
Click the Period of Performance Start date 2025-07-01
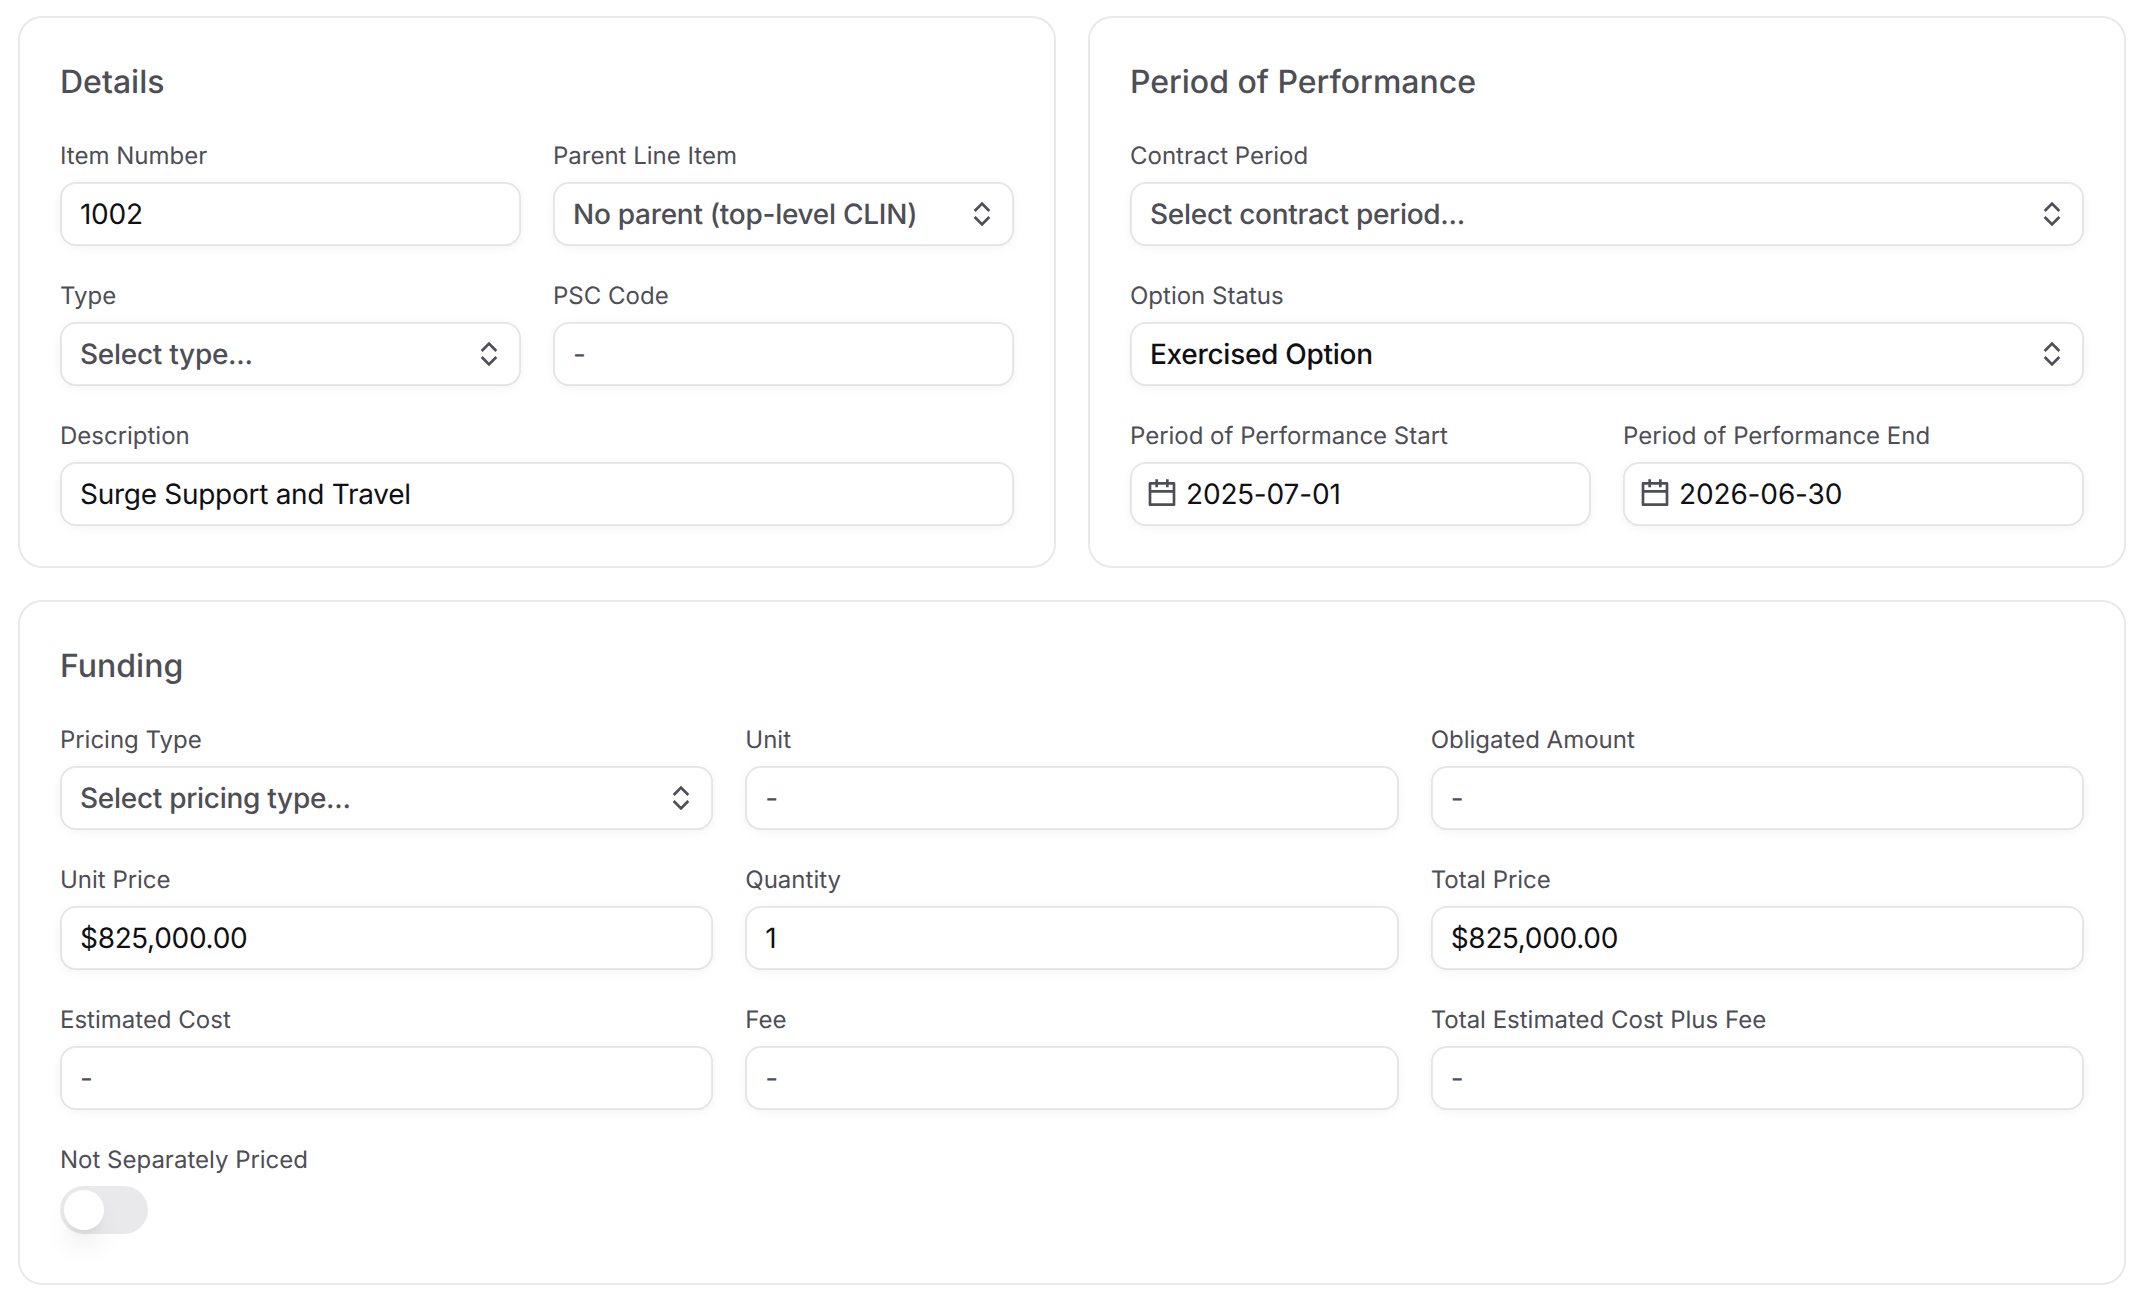1360,494
